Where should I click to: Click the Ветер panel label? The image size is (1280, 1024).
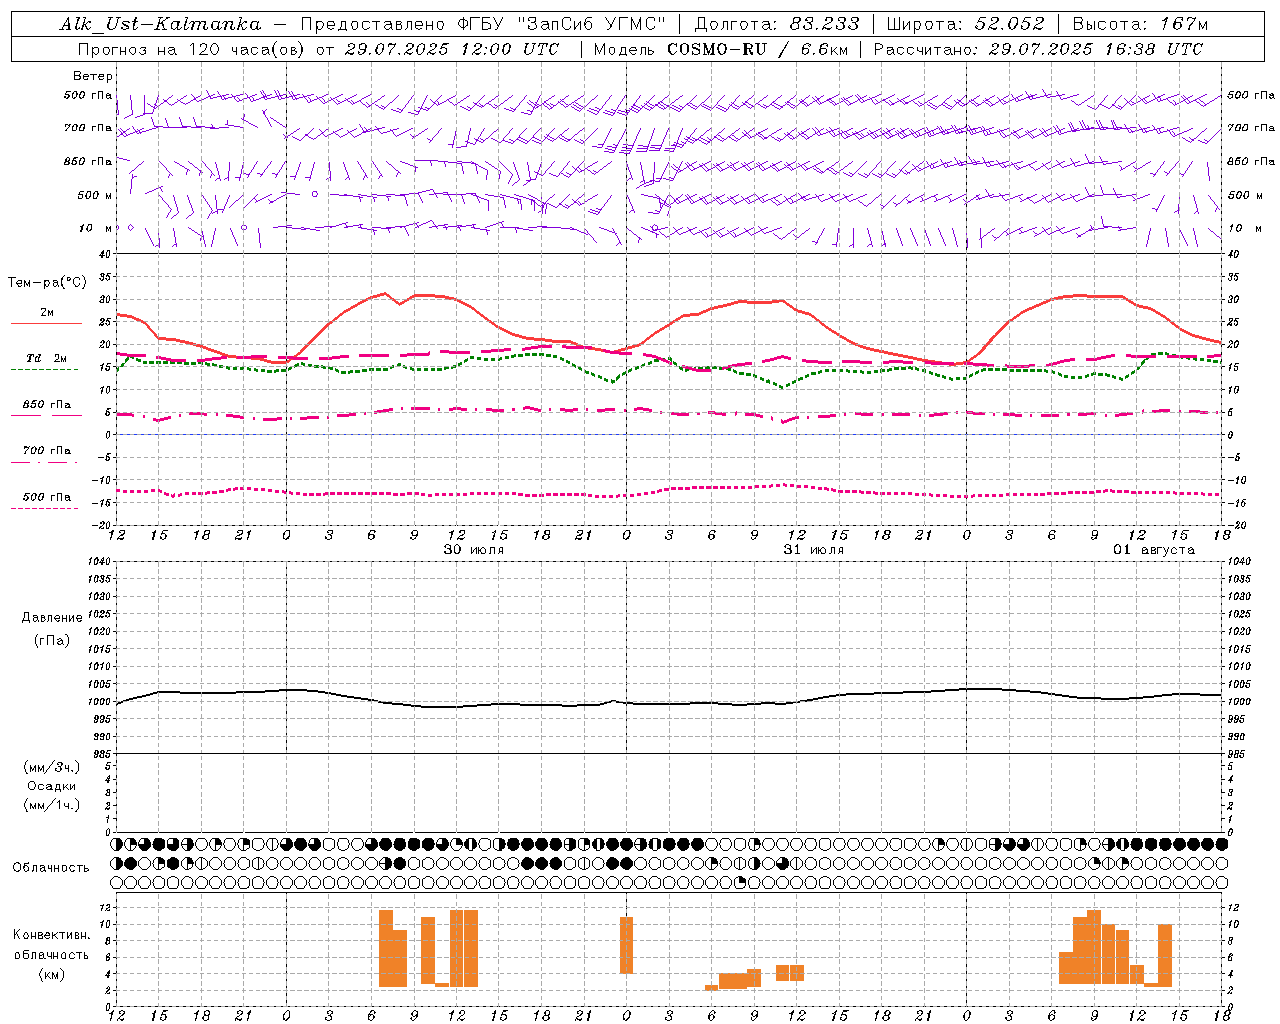(x=93, y=76)
